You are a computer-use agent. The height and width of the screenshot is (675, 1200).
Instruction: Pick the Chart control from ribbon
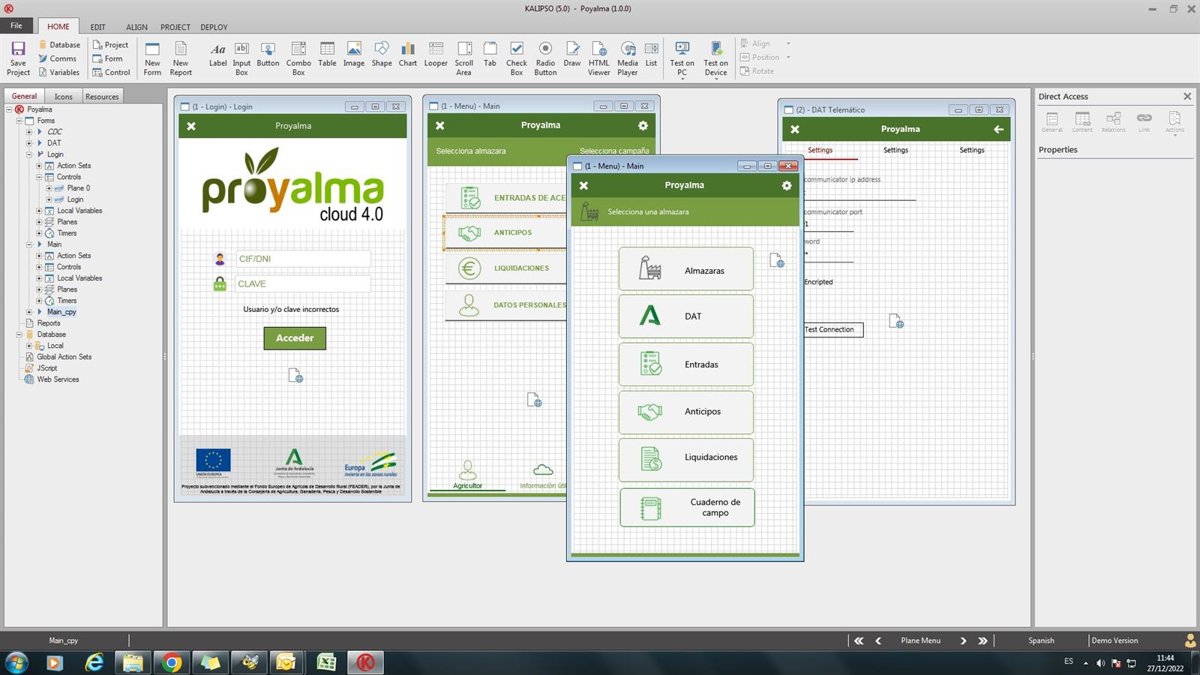(408, 50)
